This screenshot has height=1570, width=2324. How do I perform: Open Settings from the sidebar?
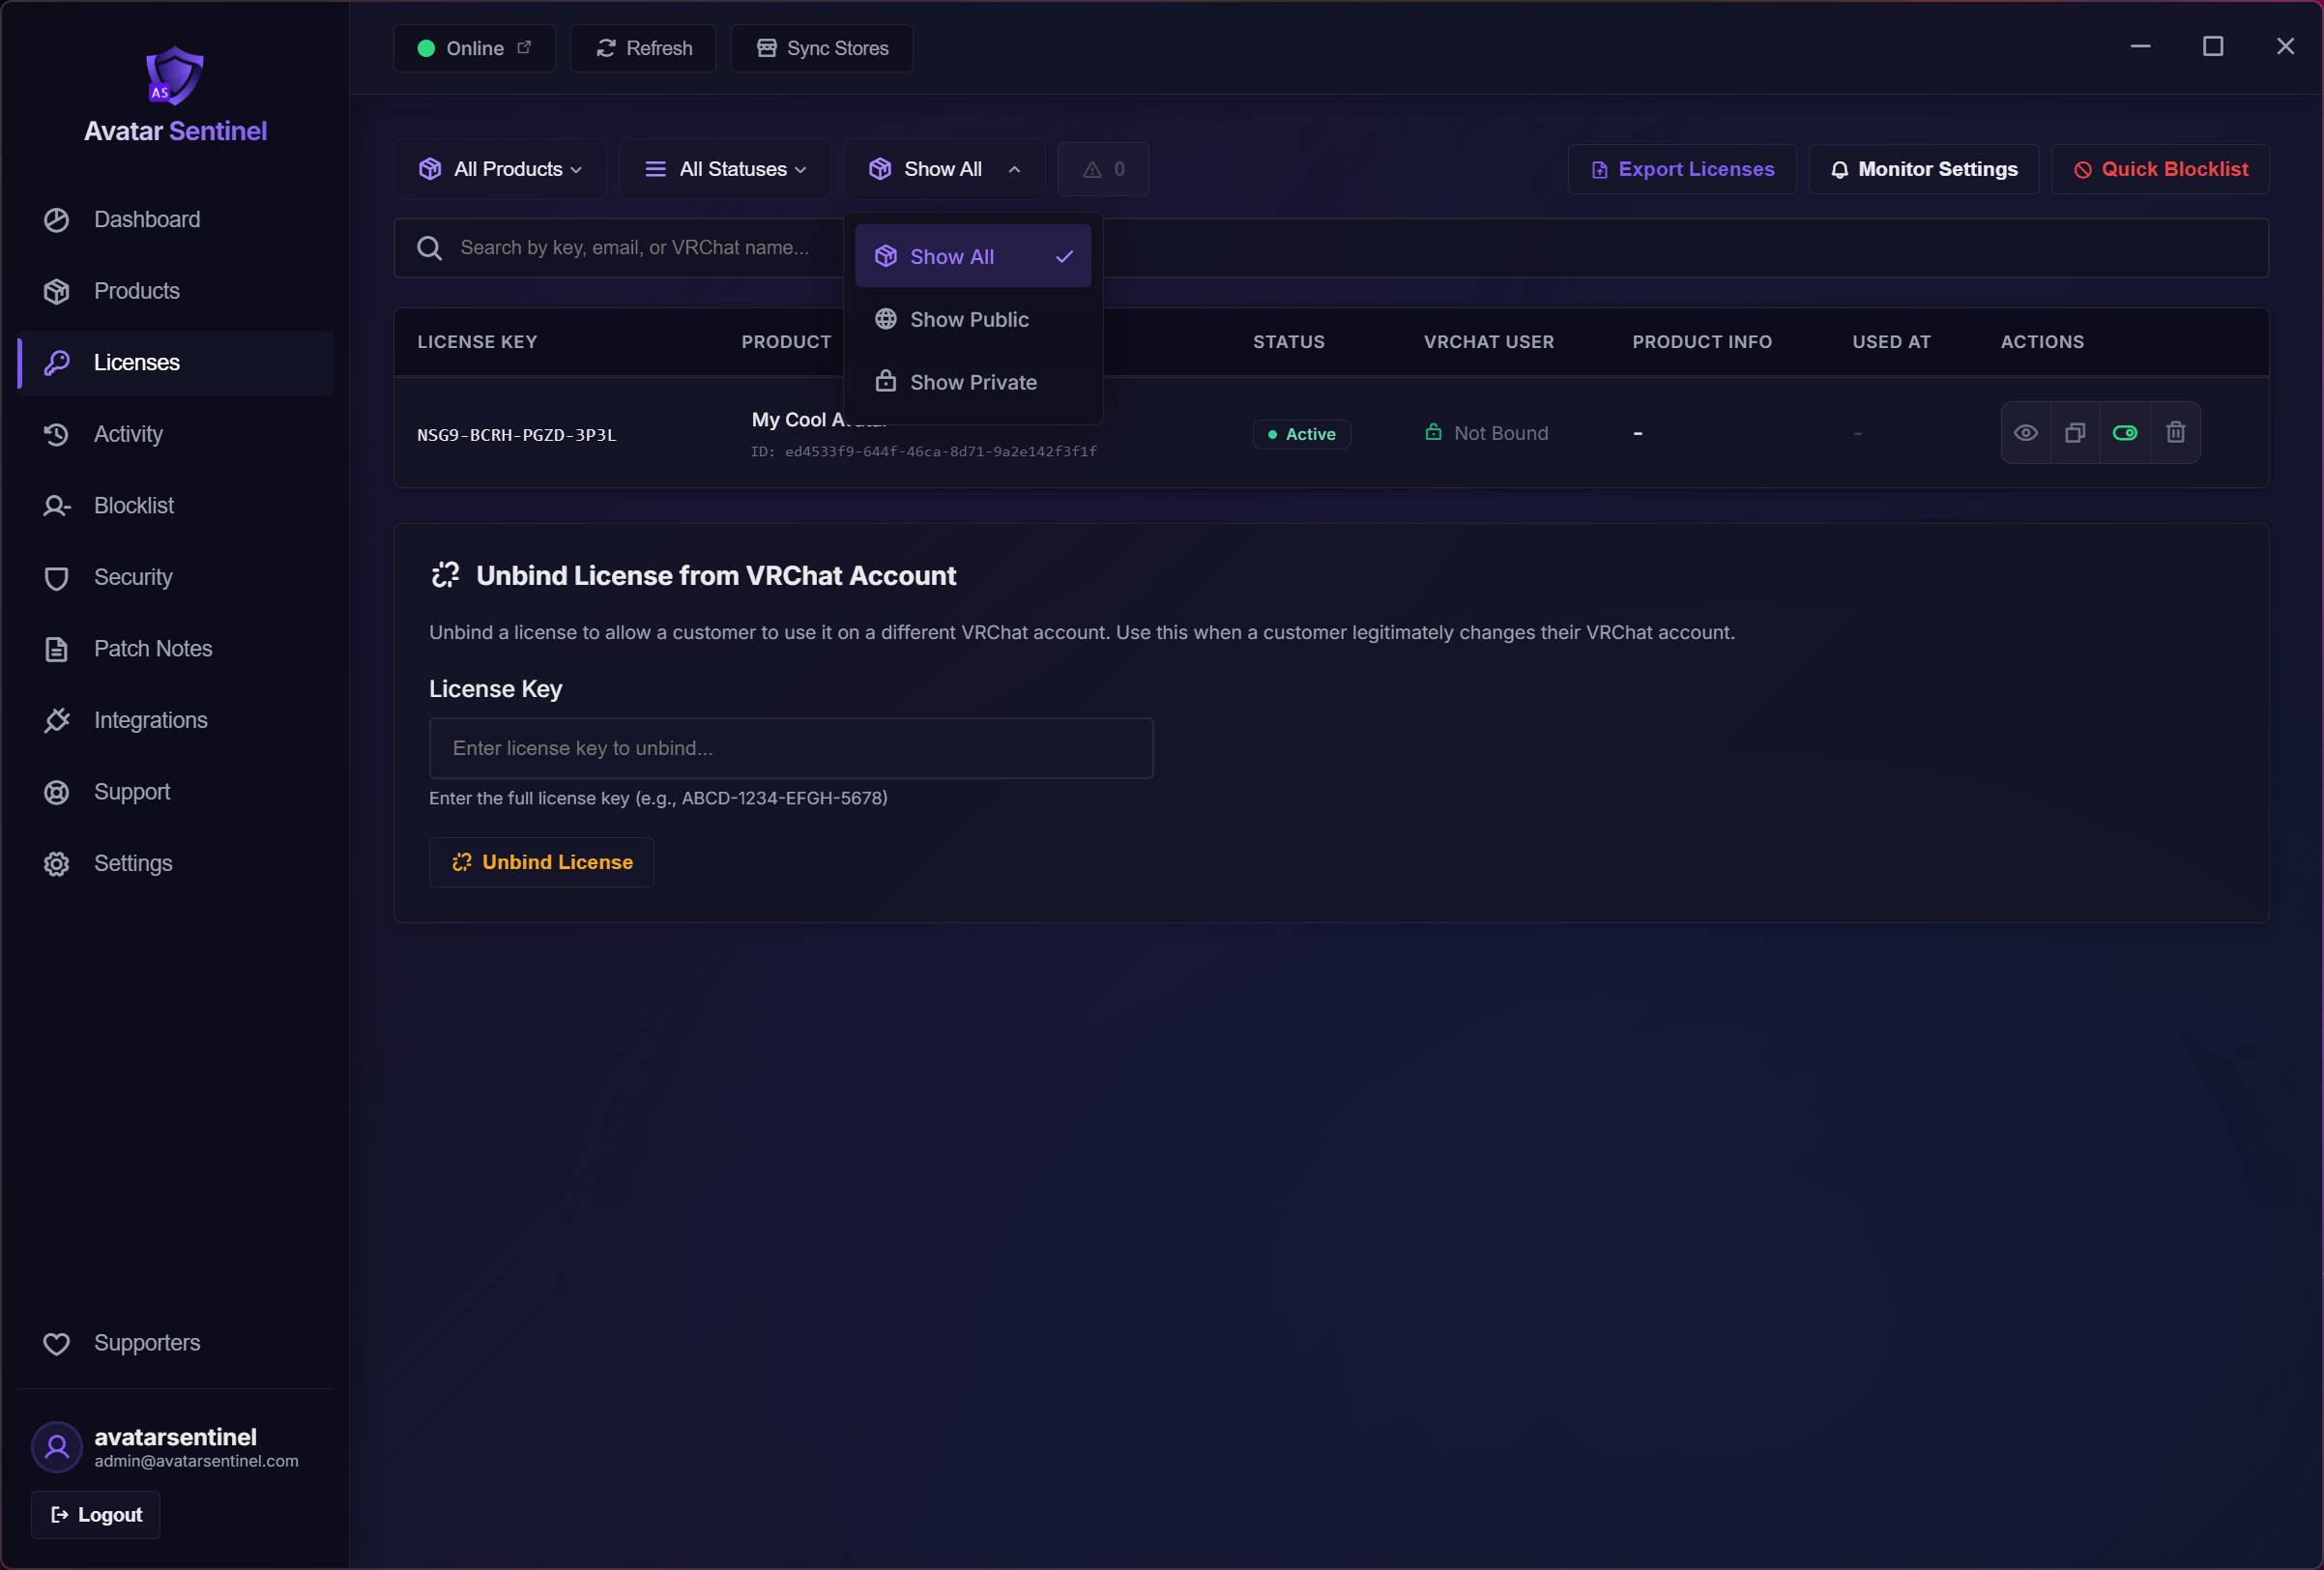[176, 863]
